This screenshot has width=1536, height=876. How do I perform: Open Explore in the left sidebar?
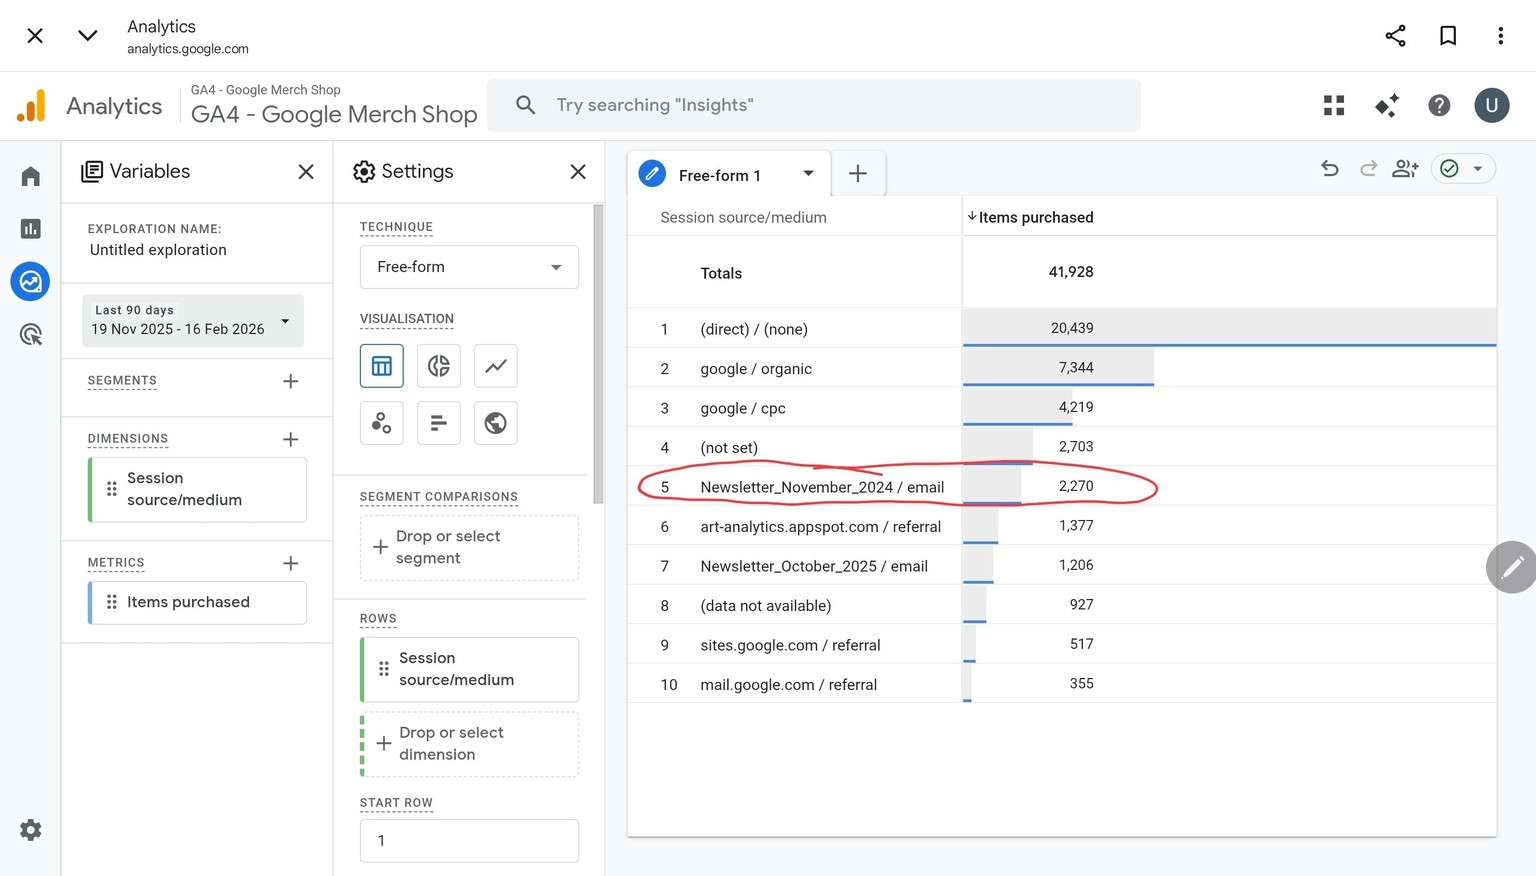click(31, 282)
